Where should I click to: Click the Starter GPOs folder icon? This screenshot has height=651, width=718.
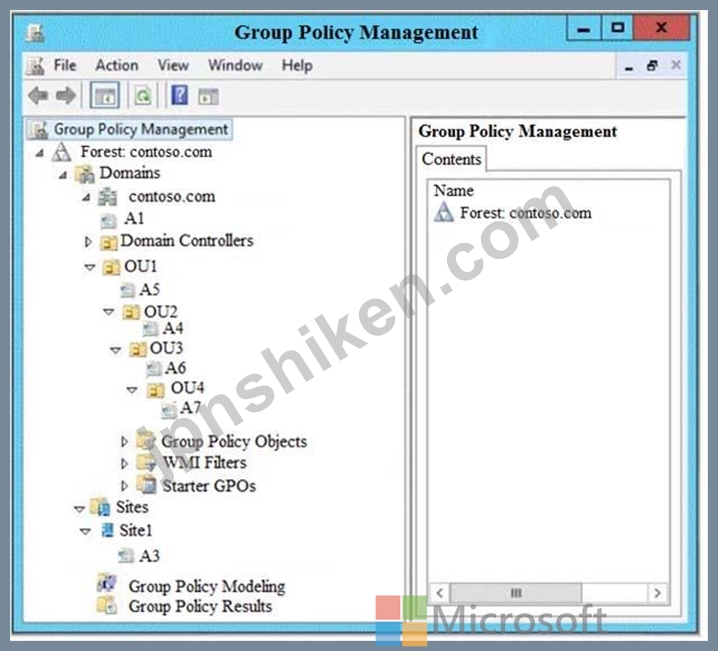146,485
